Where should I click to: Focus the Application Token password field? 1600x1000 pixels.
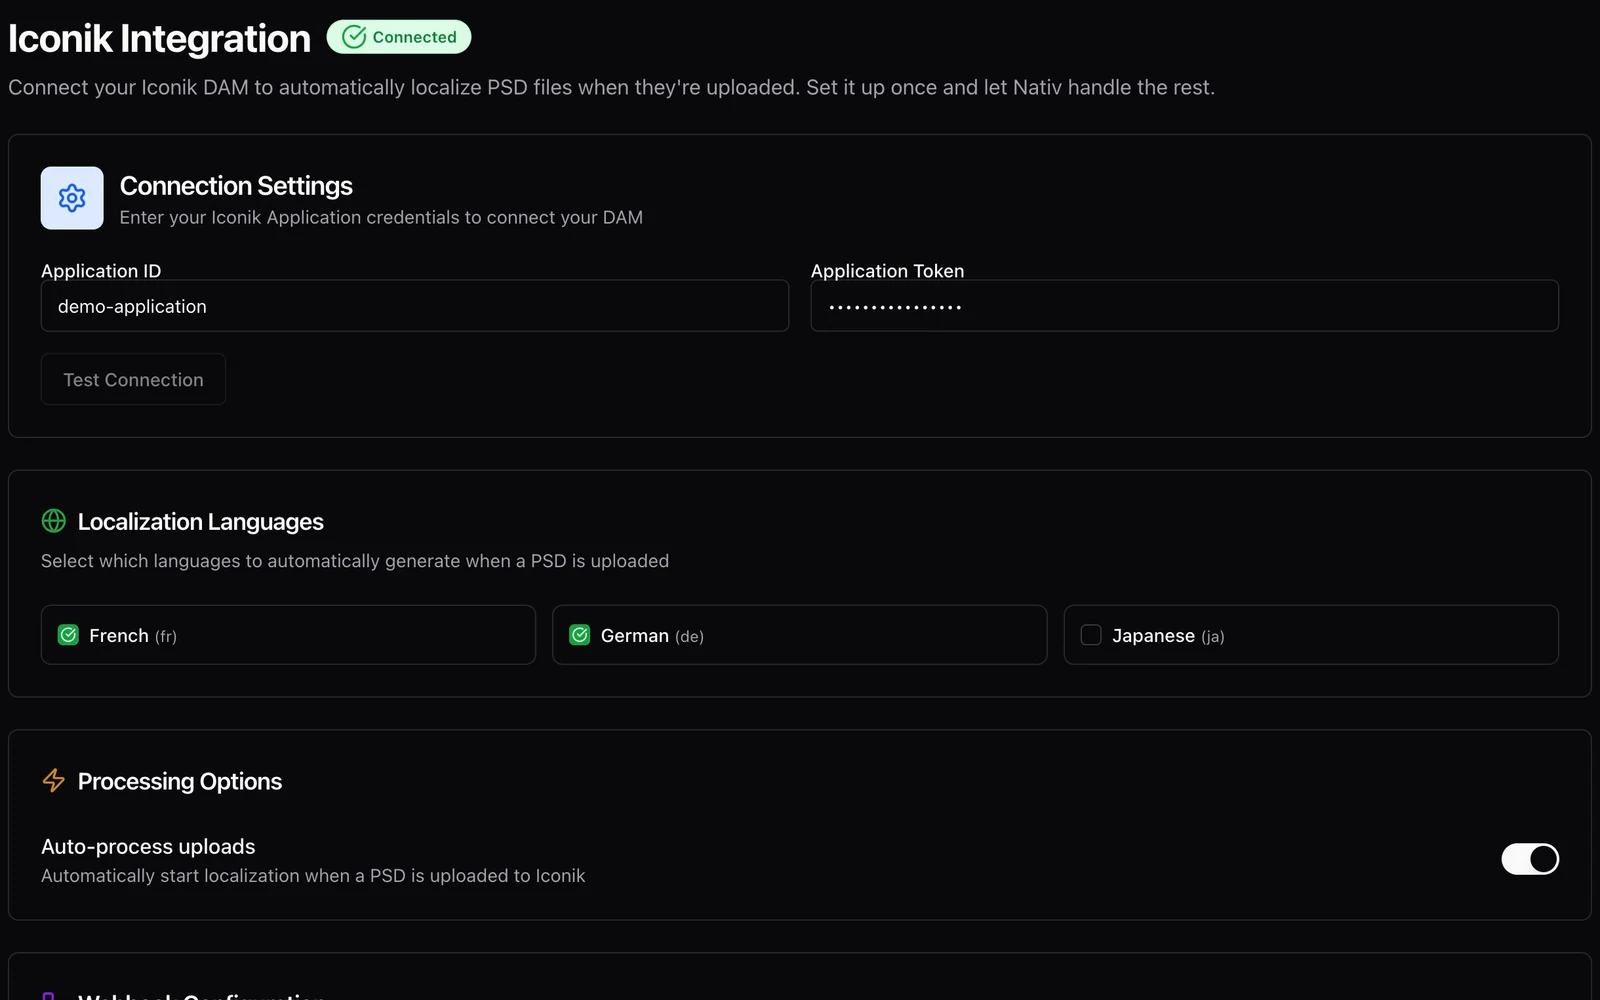pos(1185,306)
